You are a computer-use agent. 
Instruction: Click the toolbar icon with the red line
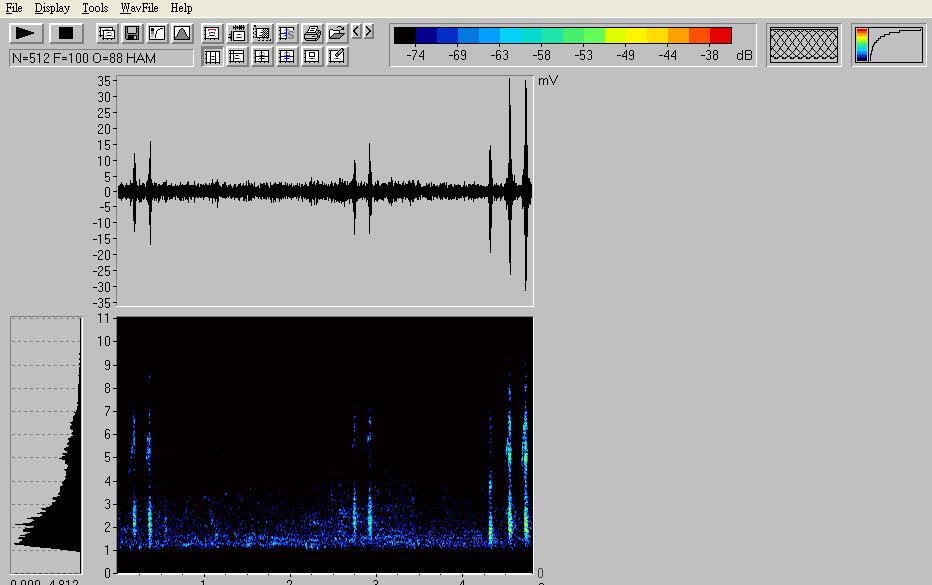pos(212,33)
